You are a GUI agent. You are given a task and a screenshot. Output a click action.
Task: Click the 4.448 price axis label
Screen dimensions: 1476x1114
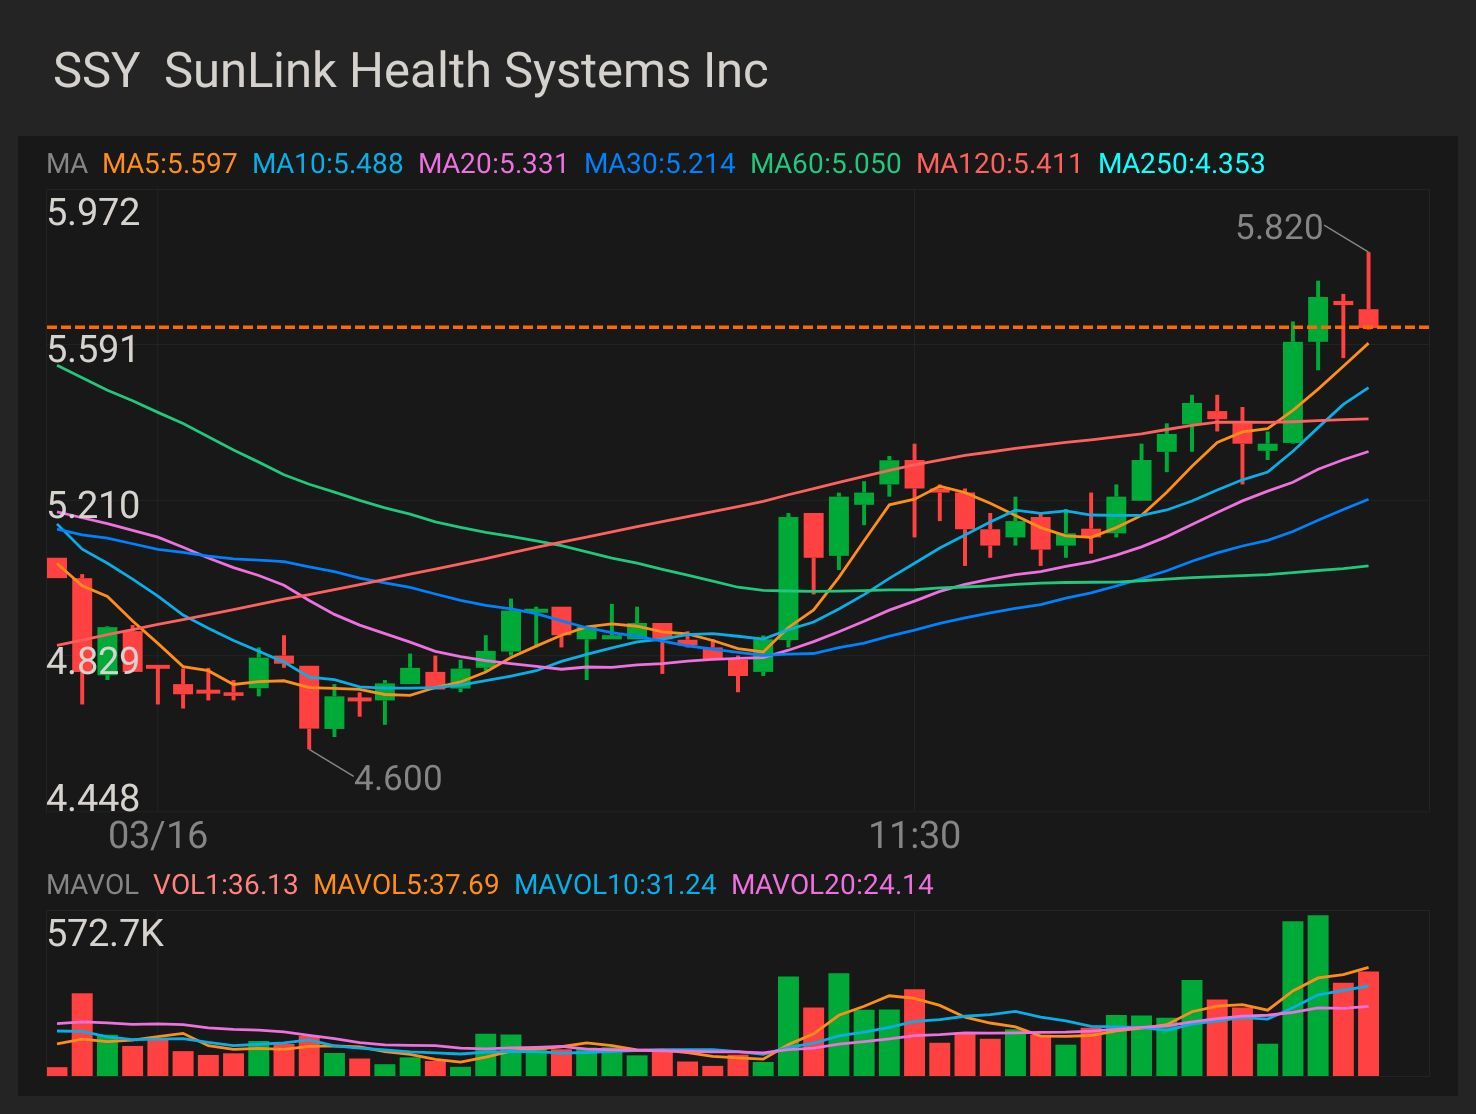click(93, 798)
